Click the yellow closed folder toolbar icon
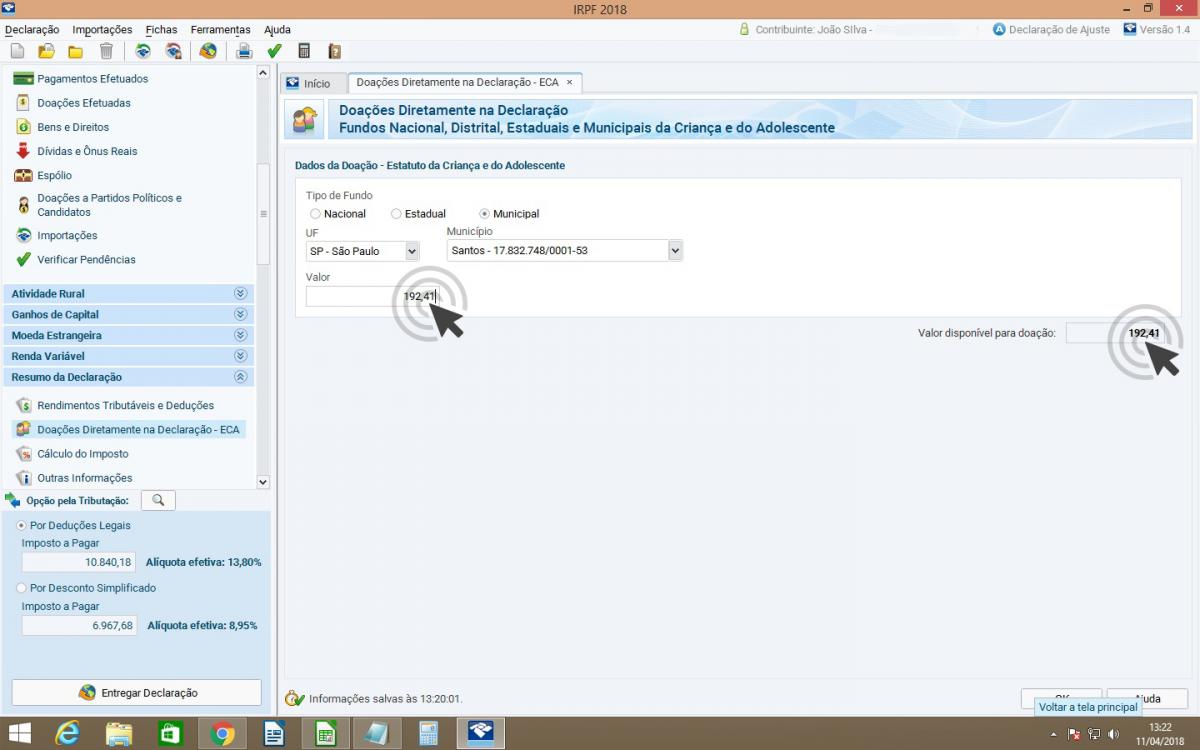 [x=76, y=51]
